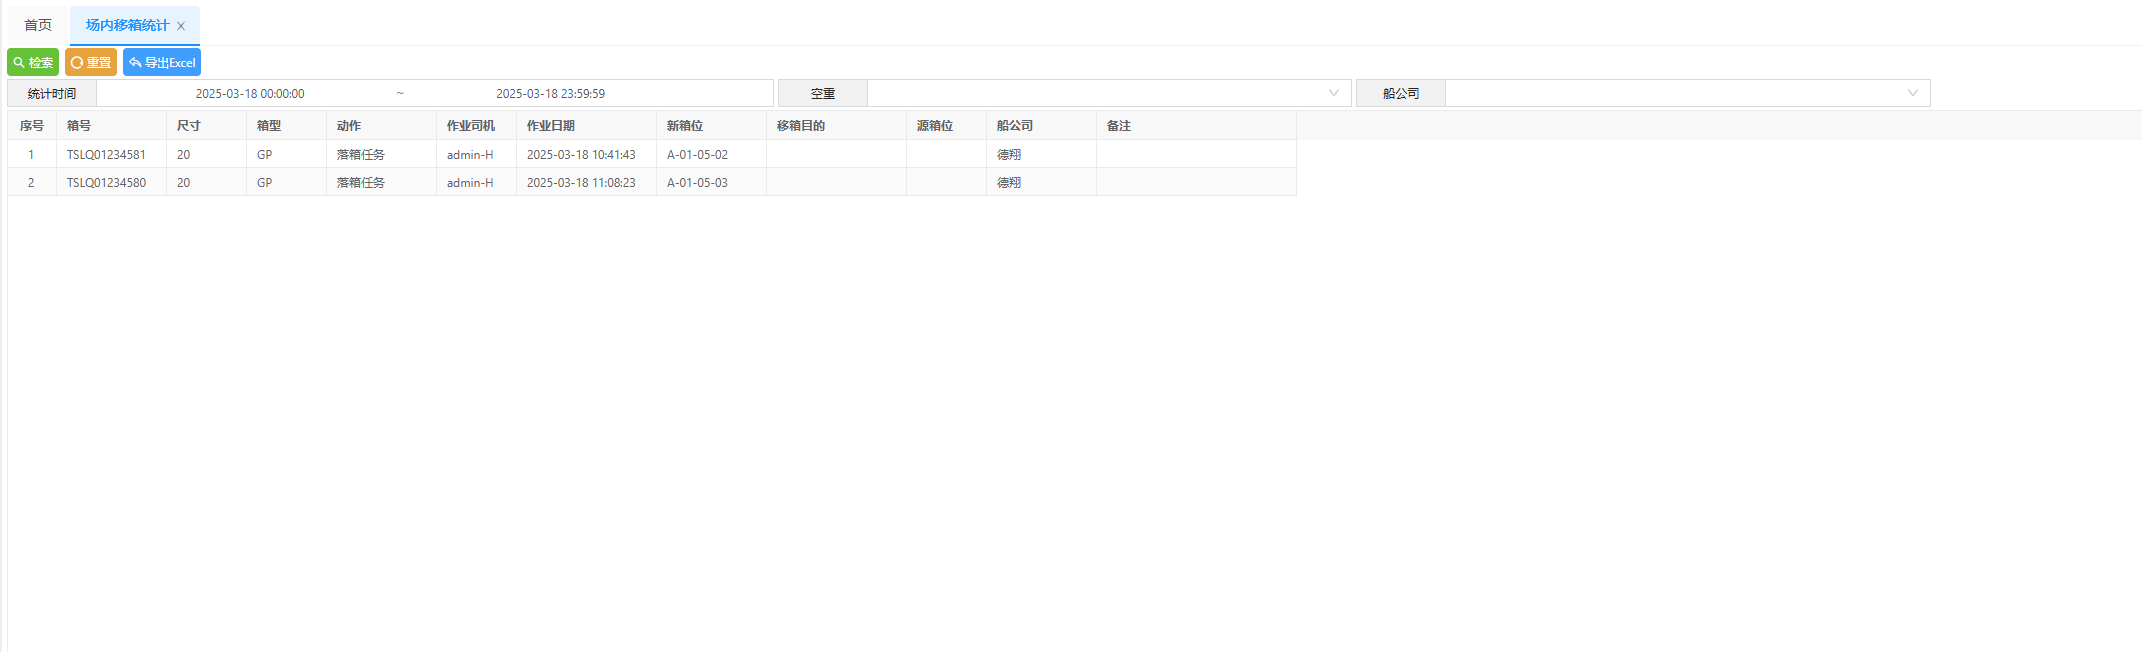
Task: Close the 场内移箱统计 tab
Action: (181, 26)
